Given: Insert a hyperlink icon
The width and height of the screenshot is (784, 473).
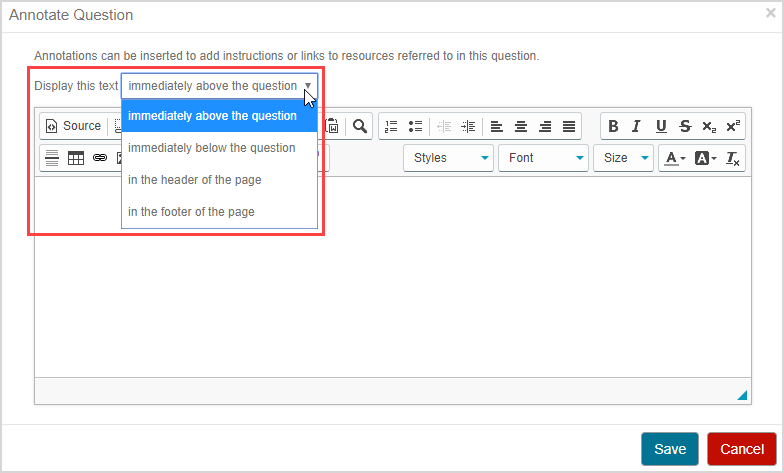Looking at the screenshot, I should click(x=100, y=158).
